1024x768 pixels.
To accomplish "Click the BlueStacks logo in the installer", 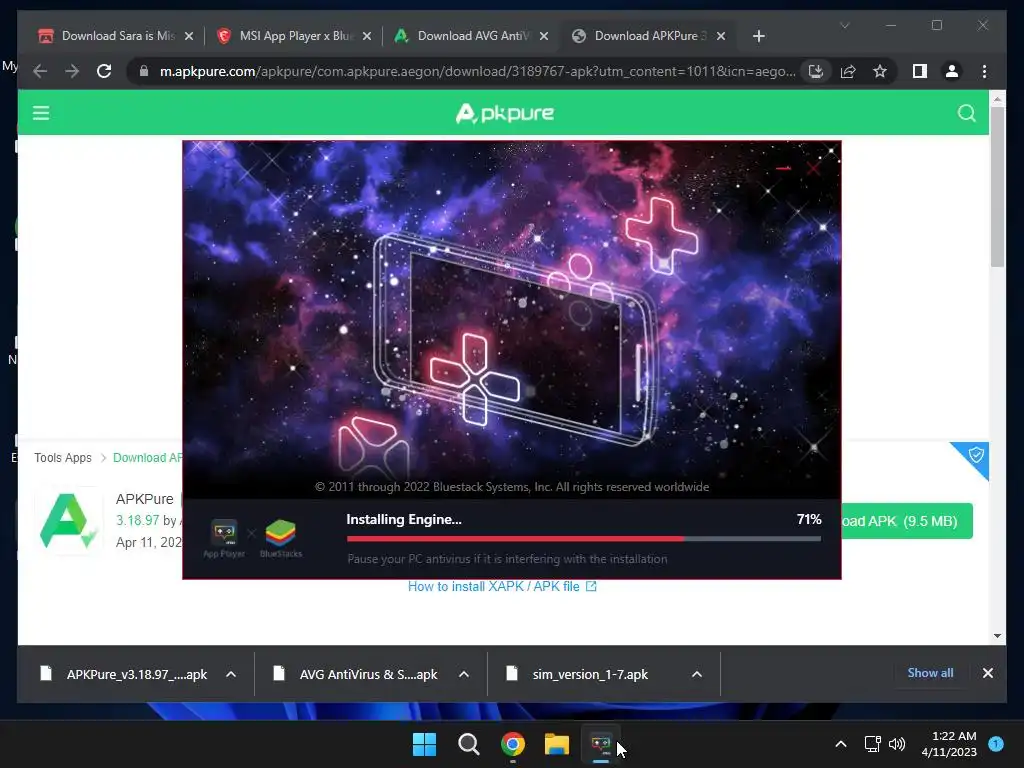I will point(281,539).
